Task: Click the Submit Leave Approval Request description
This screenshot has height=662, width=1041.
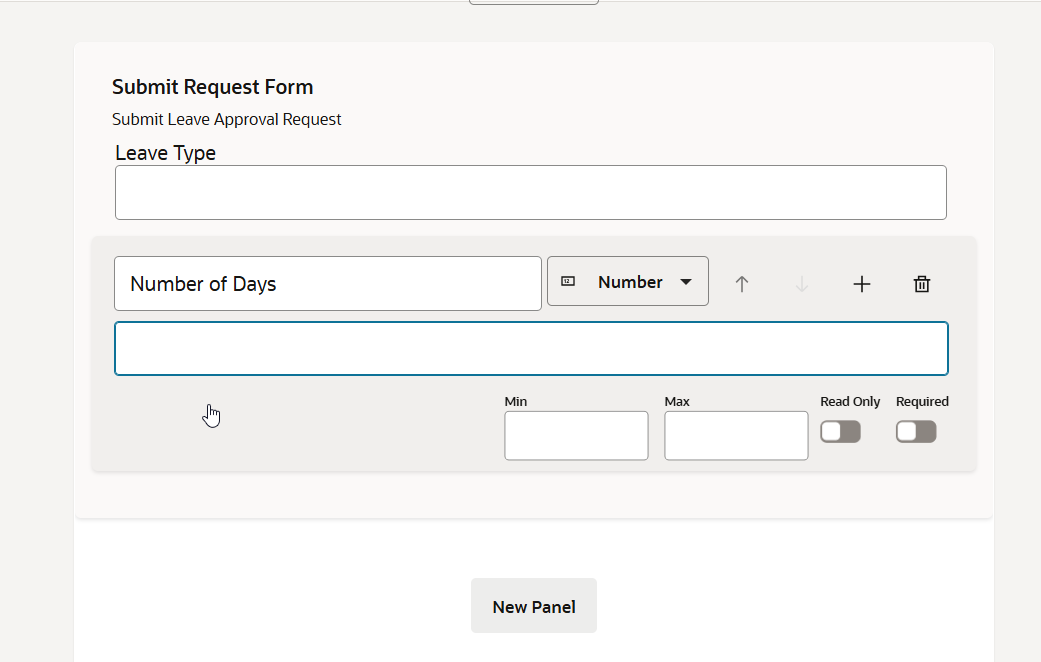Action: [x=227, y=120]
